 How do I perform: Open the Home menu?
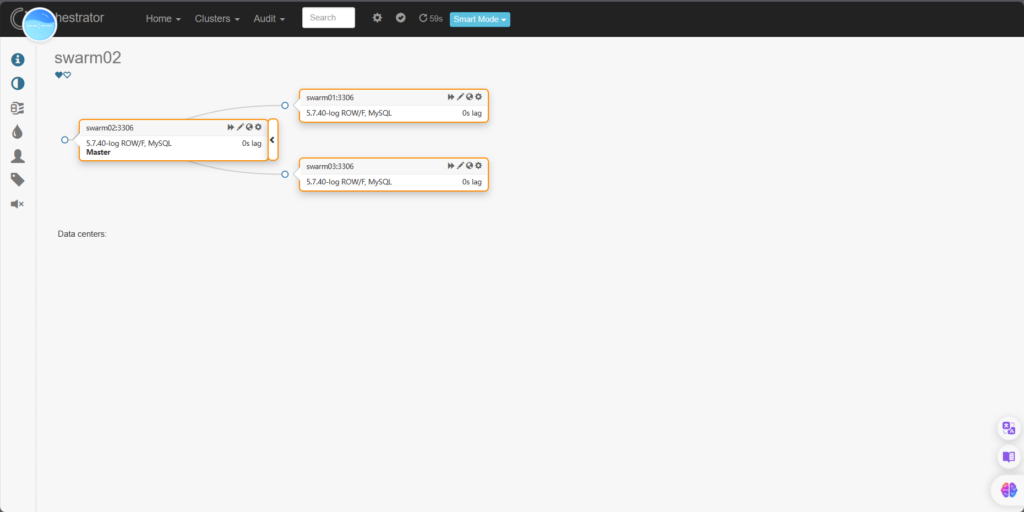[163, 19]
